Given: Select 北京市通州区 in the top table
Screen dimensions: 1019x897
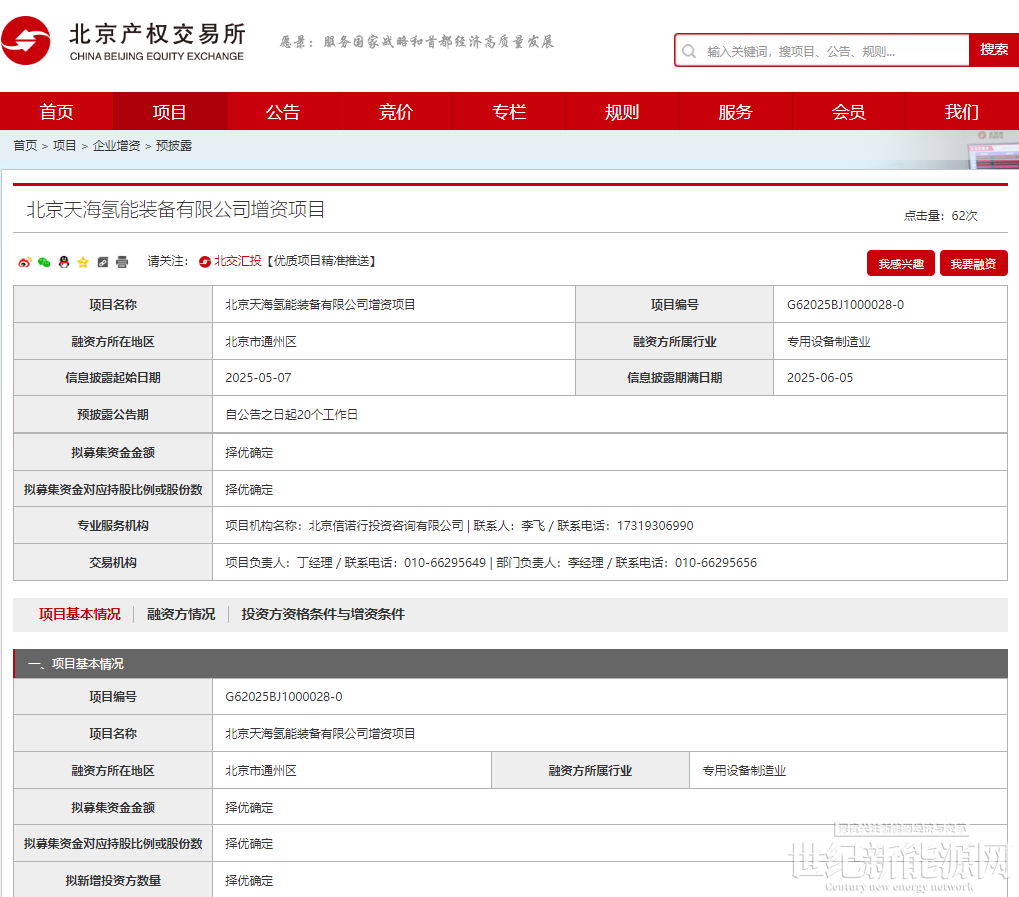Looking at the screenshot, I should point(261,341).
